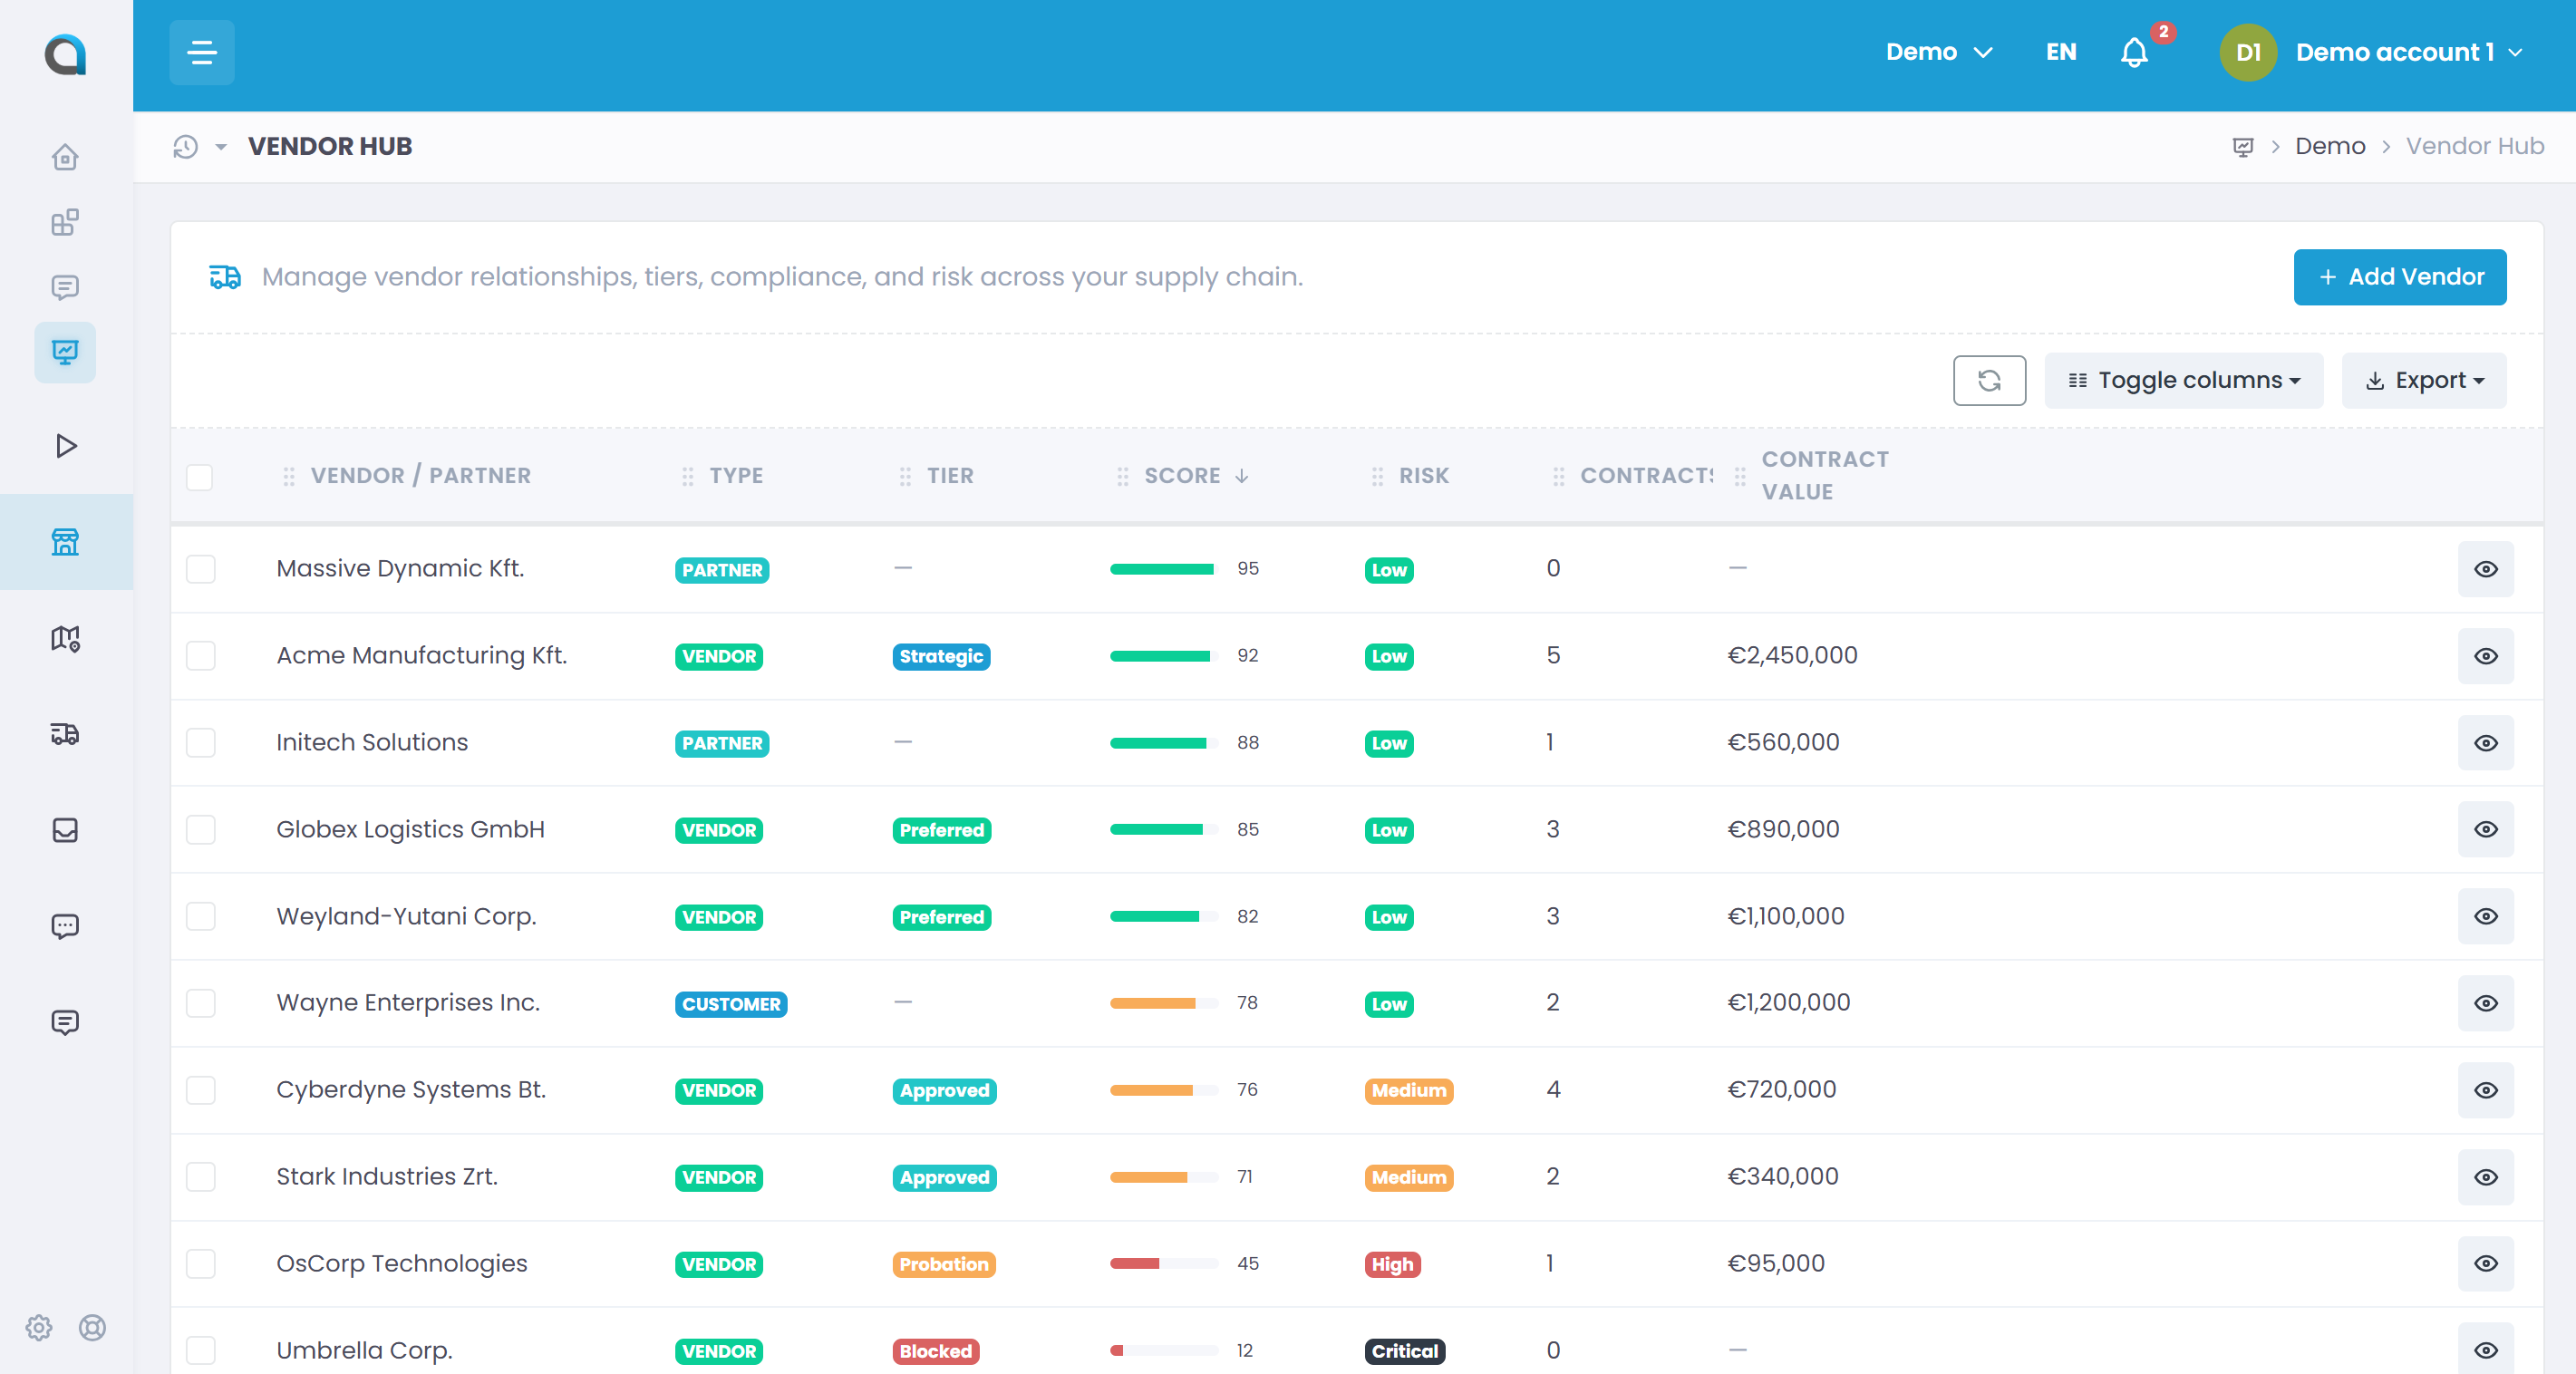Click the Critical risk badge
This screenshot has width=2576, height=1374.
[1404, 1351]
